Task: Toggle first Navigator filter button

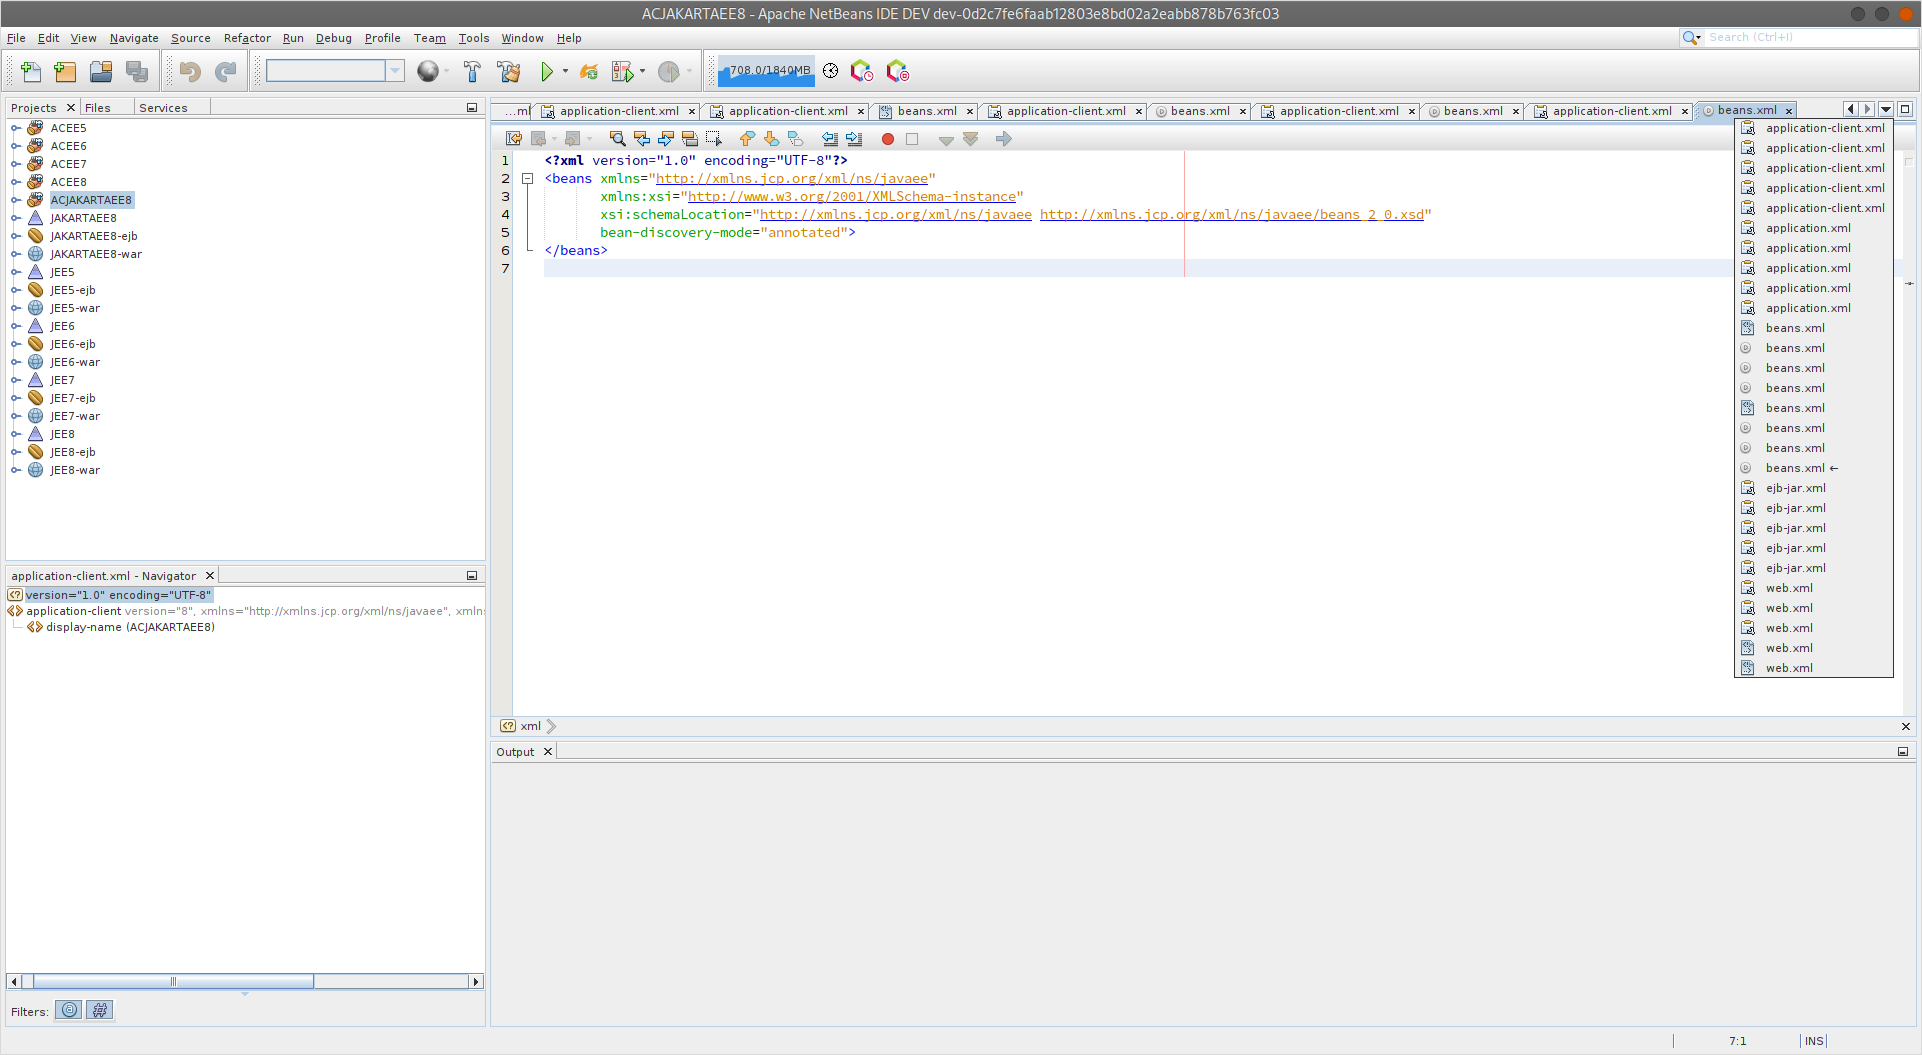Action: click(x=69, y=1010)
